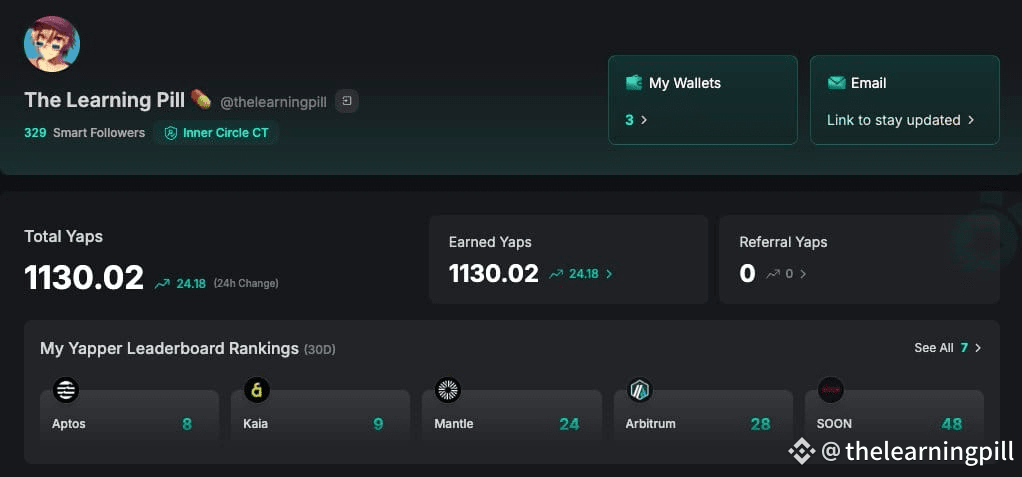Click the Total Yaps trend arrow icon
The height and width of the screenshot is (477, 1022).
point(162,284)
